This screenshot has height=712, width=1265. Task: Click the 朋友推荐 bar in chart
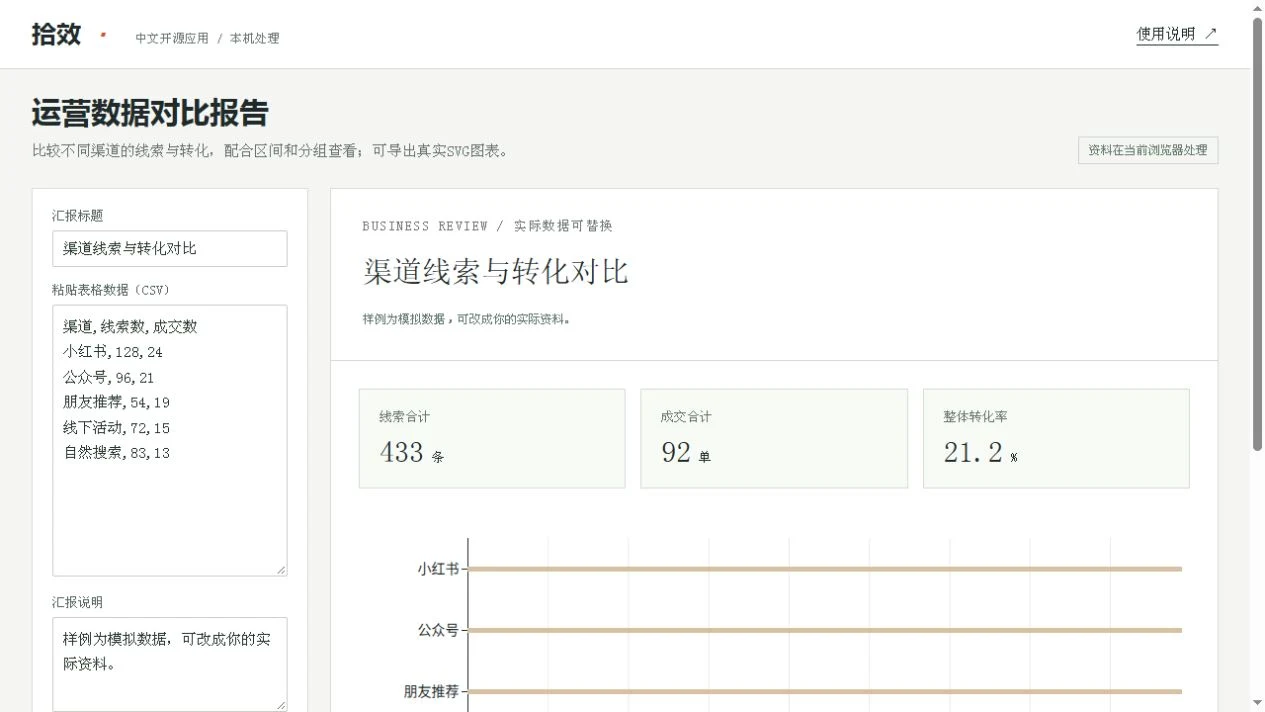(825, 691)
